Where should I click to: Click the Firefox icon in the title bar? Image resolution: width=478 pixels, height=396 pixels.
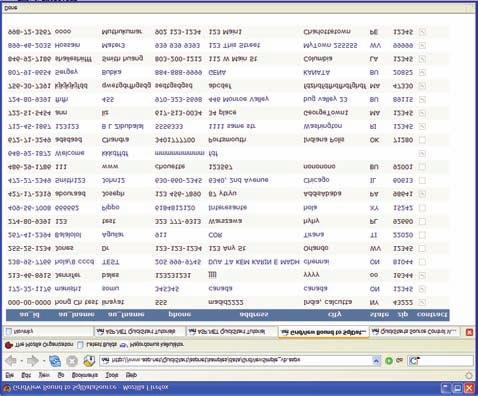pyautogui.click(x=7, y=388)
